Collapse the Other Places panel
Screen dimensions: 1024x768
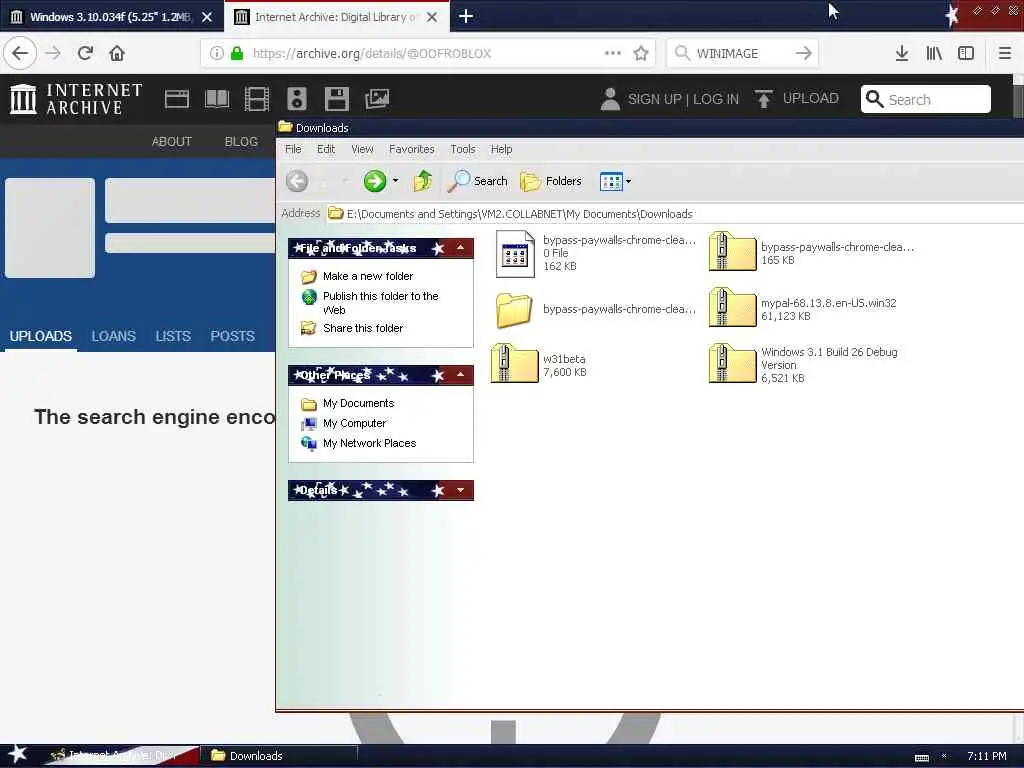(x=460, y=375)
